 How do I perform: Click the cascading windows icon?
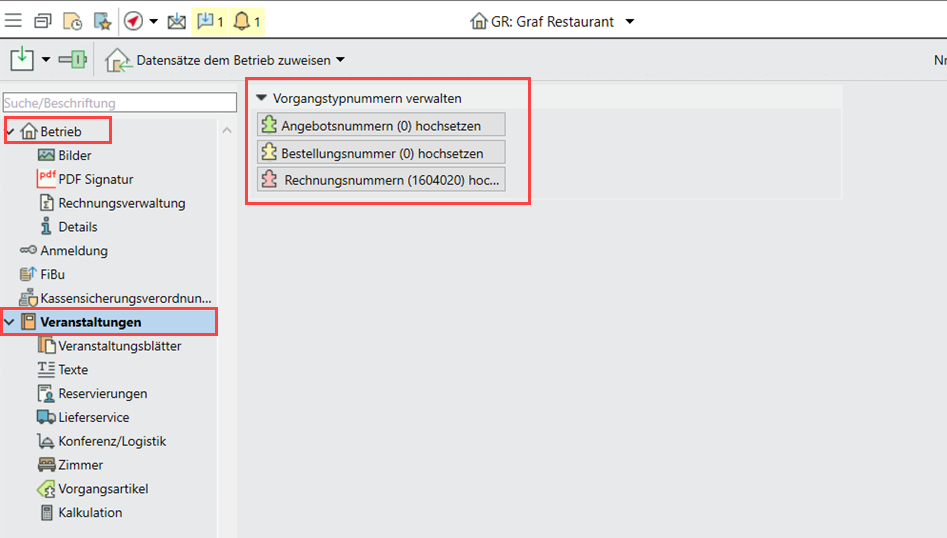(43, 21)
